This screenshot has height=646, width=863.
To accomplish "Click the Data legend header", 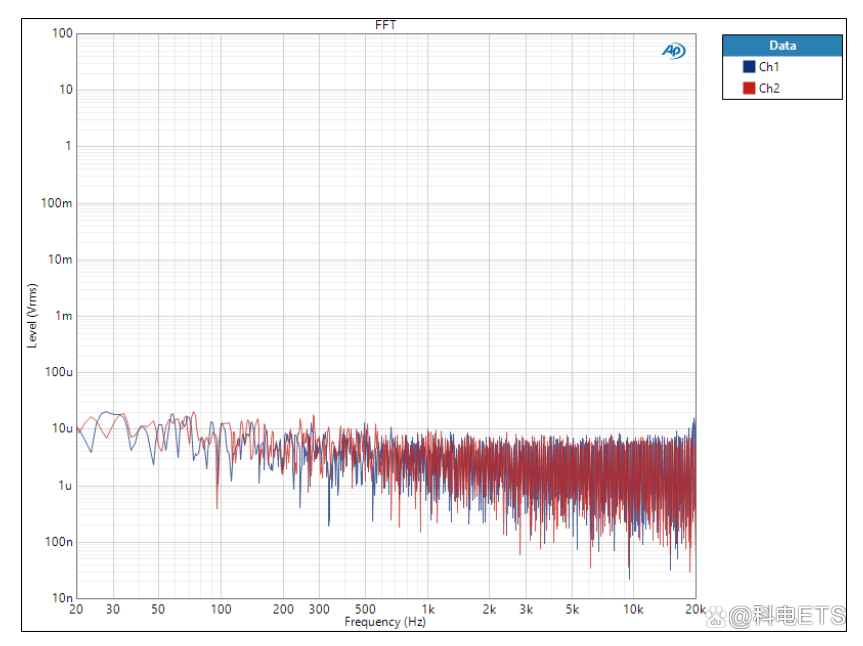I will pos(782,46).
